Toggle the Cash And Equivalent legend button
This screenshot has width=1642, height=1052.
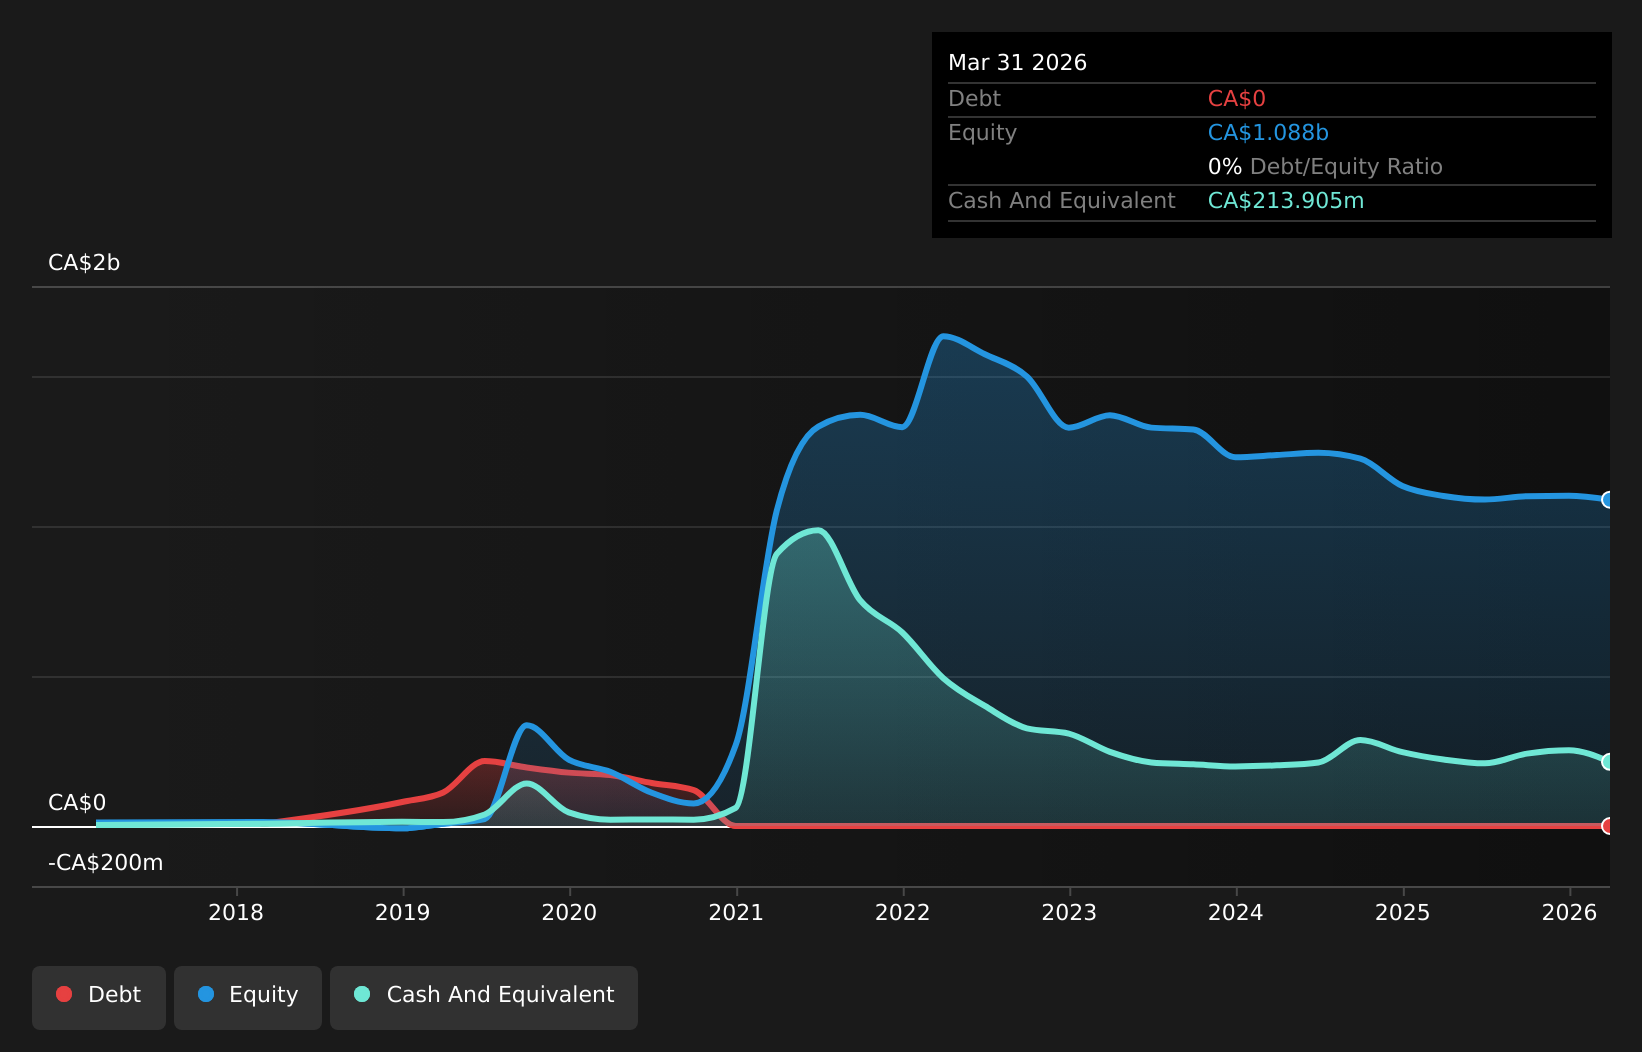coord(484,997)
